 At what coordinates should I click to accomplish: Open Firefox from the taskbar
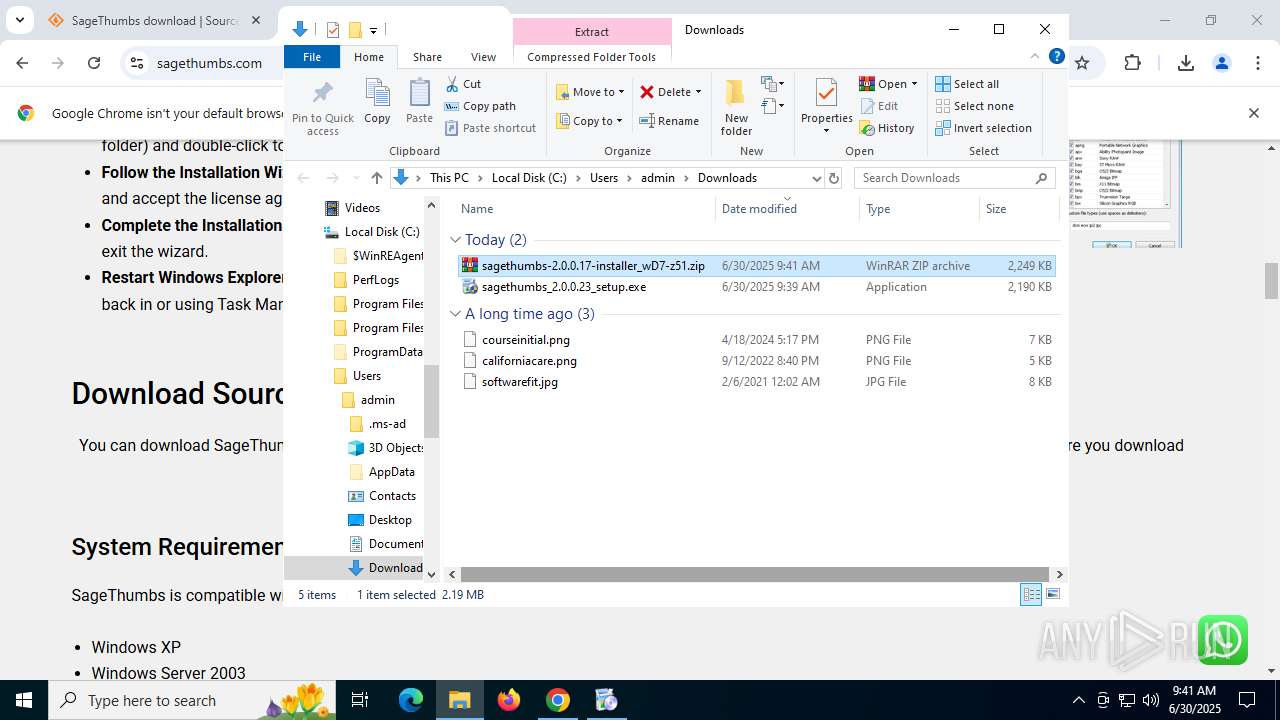pos(509,700)
